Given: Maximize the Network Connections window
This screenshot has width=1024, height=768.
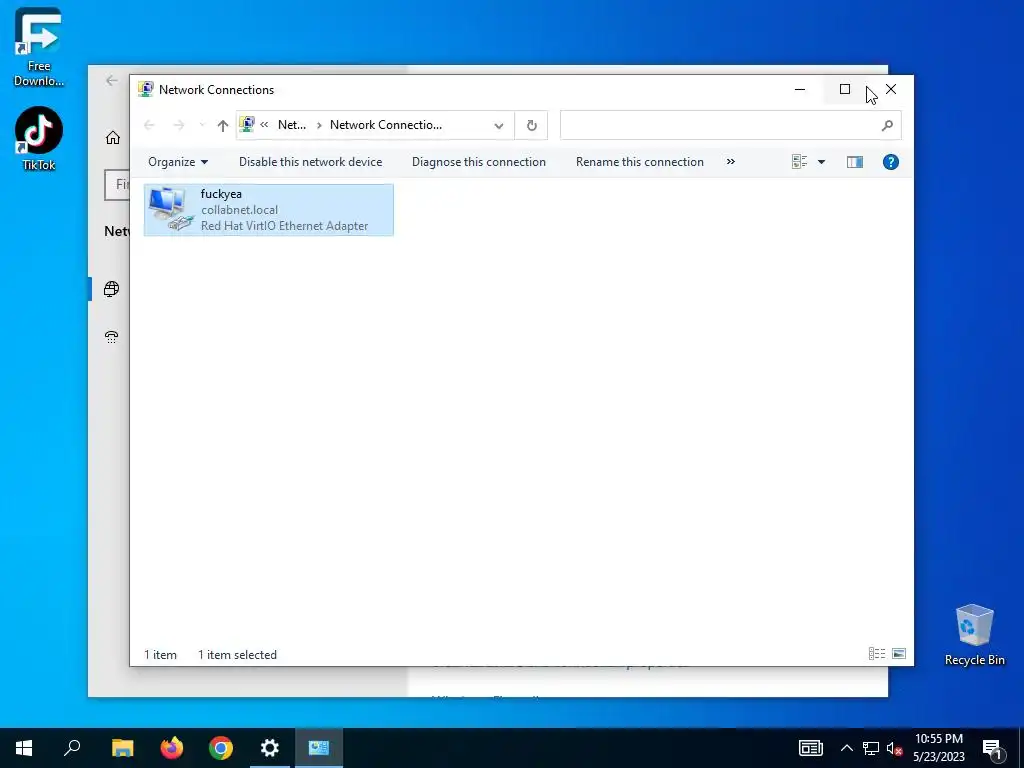Looking at the screenshot, I should click(845, 89).
